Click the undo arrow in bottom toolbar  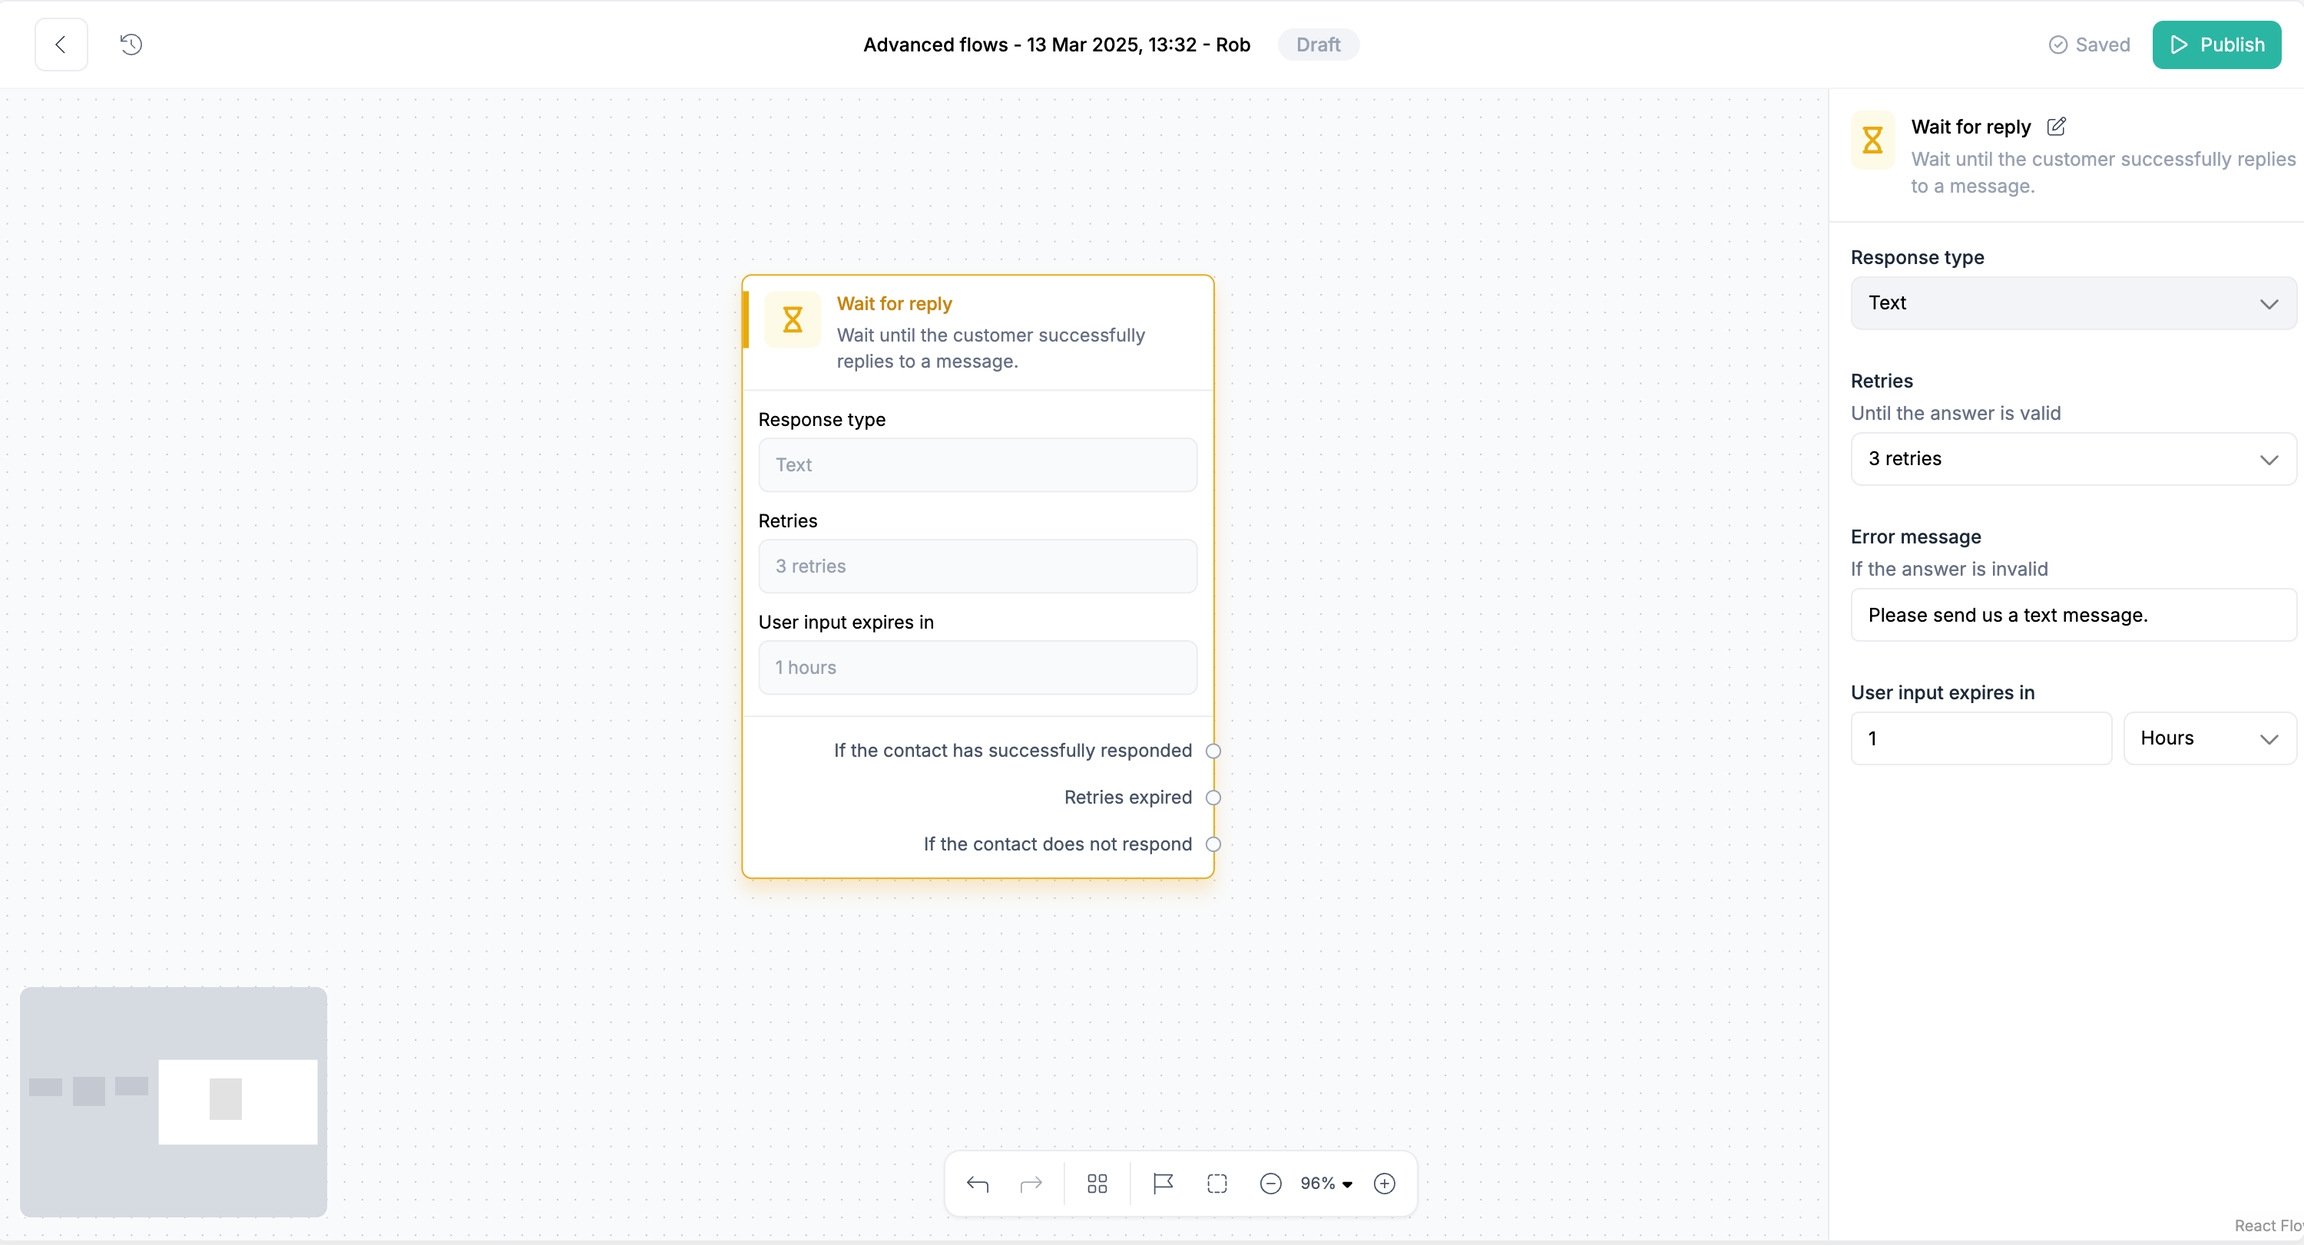pyautogui.click(x=977, y=1184)
